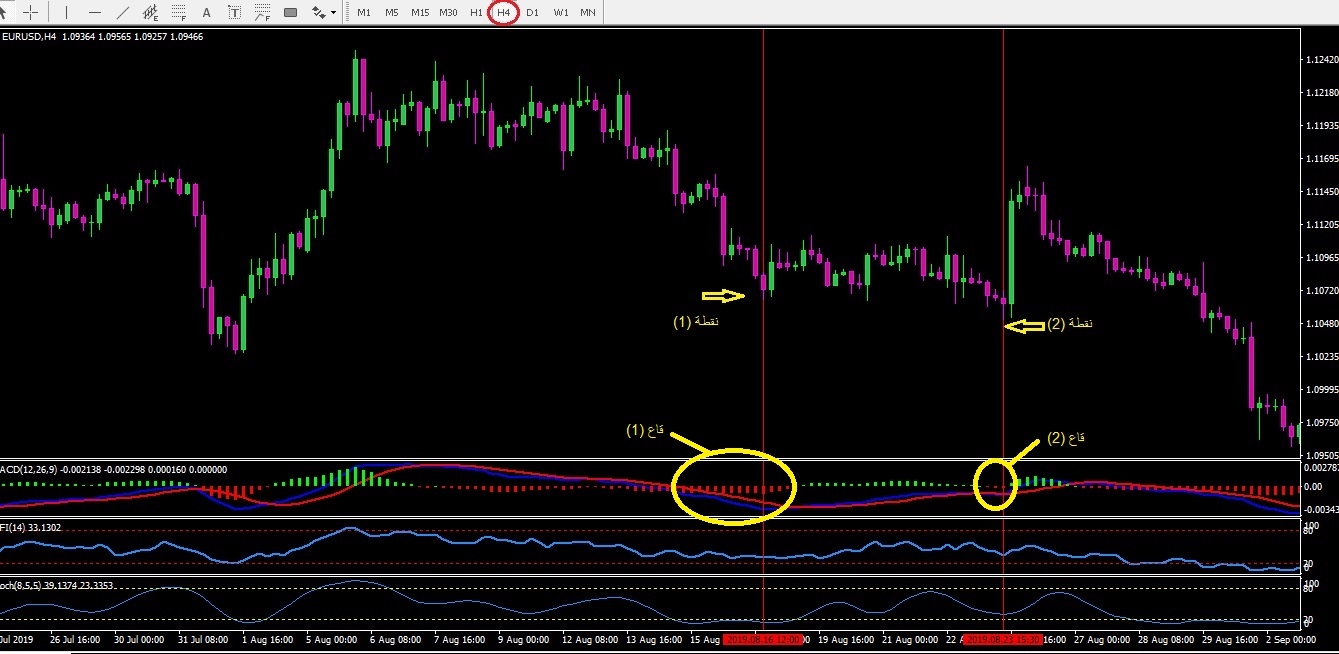Click the MN monthly timeframe button
The image size is (1339, 654).
(x=589, y=13)
